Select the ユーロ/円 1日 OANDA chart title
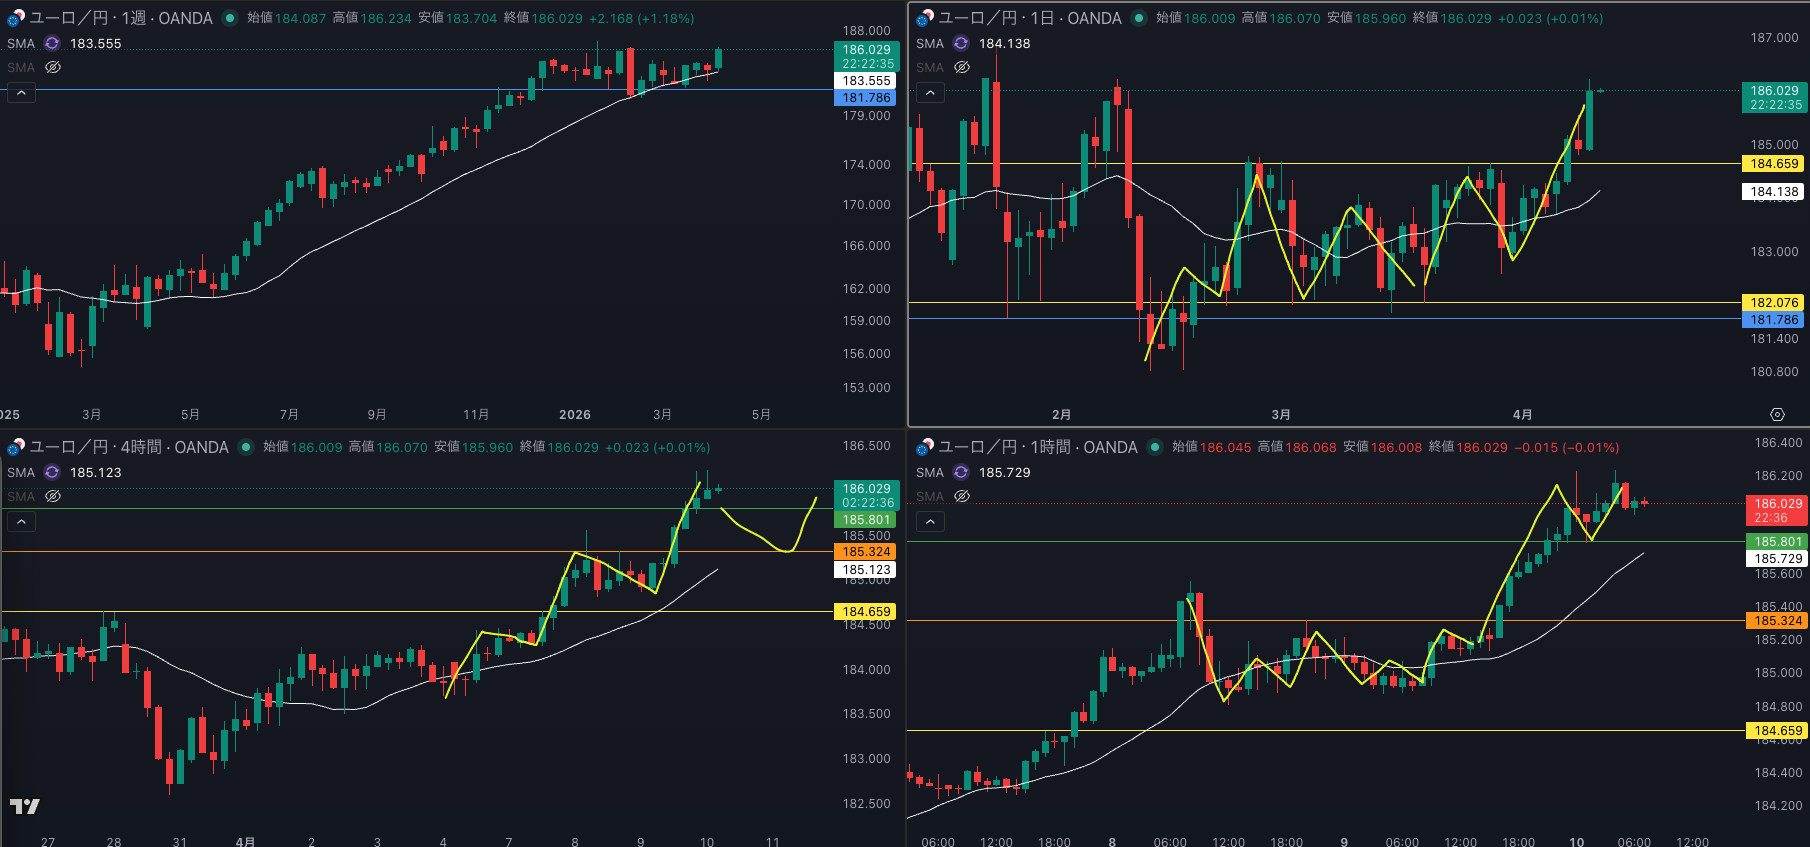Image resolution: width=1810 pixels, height=847 pixels. point(1030,18)
